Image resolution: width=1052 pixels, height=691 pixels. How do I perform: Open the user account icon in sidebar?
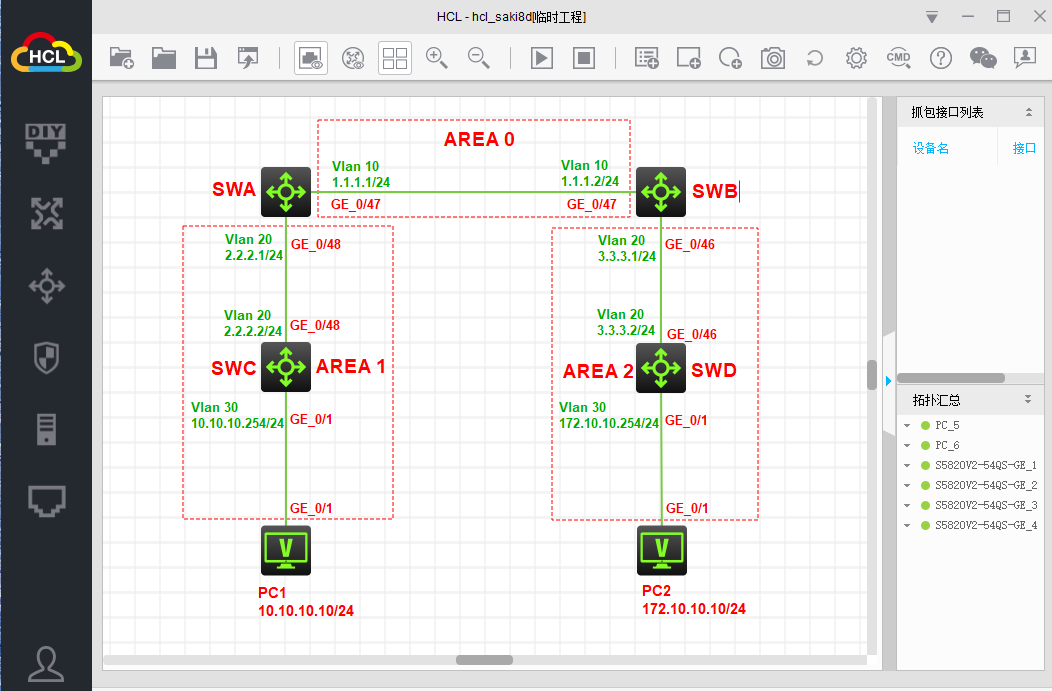(46, 664)
